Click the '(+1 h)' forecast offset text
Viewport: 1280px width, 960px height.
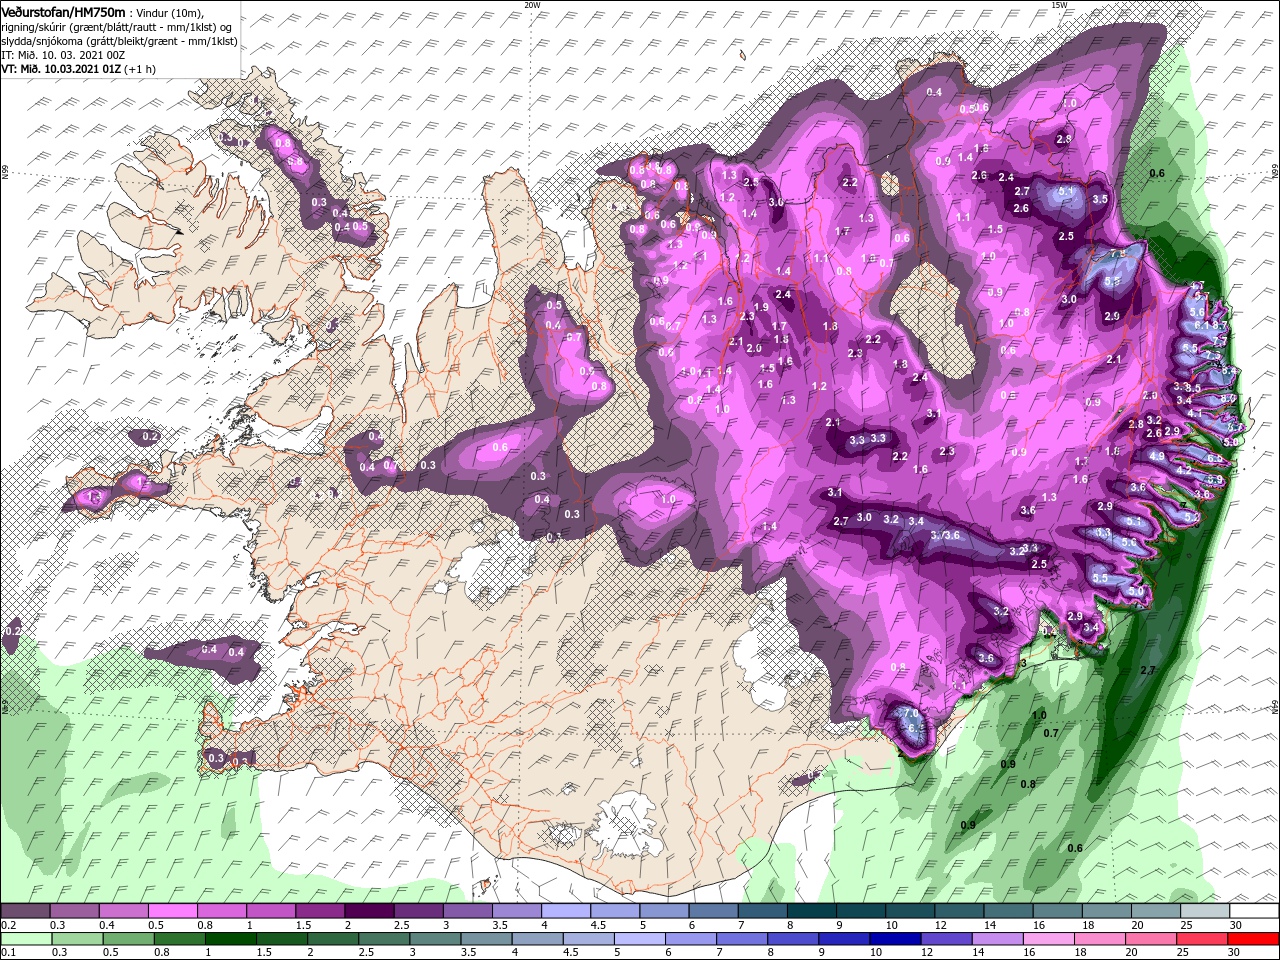point(139,69)
